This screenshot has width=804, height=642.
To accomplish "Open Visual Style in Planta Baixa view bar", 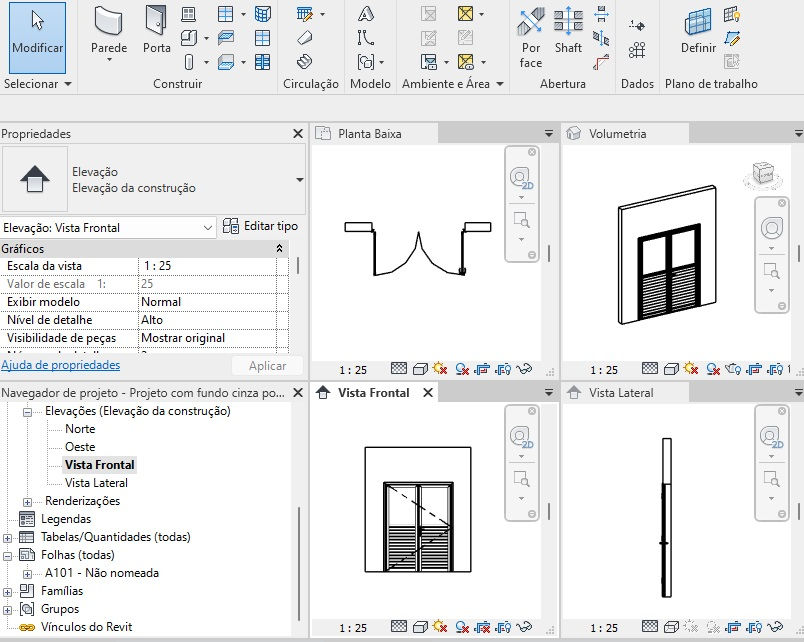I will 420,369.
